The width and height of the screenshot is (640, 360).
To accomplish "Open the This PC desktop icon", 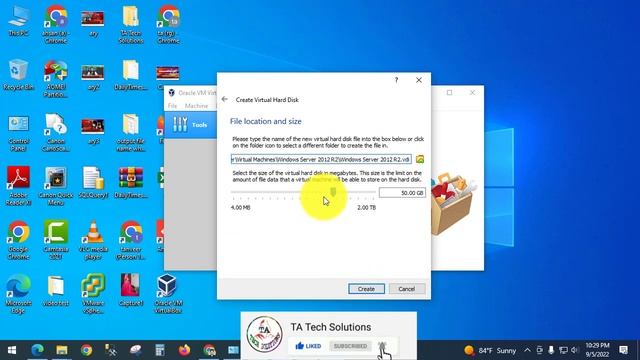I will click(18, 21).
